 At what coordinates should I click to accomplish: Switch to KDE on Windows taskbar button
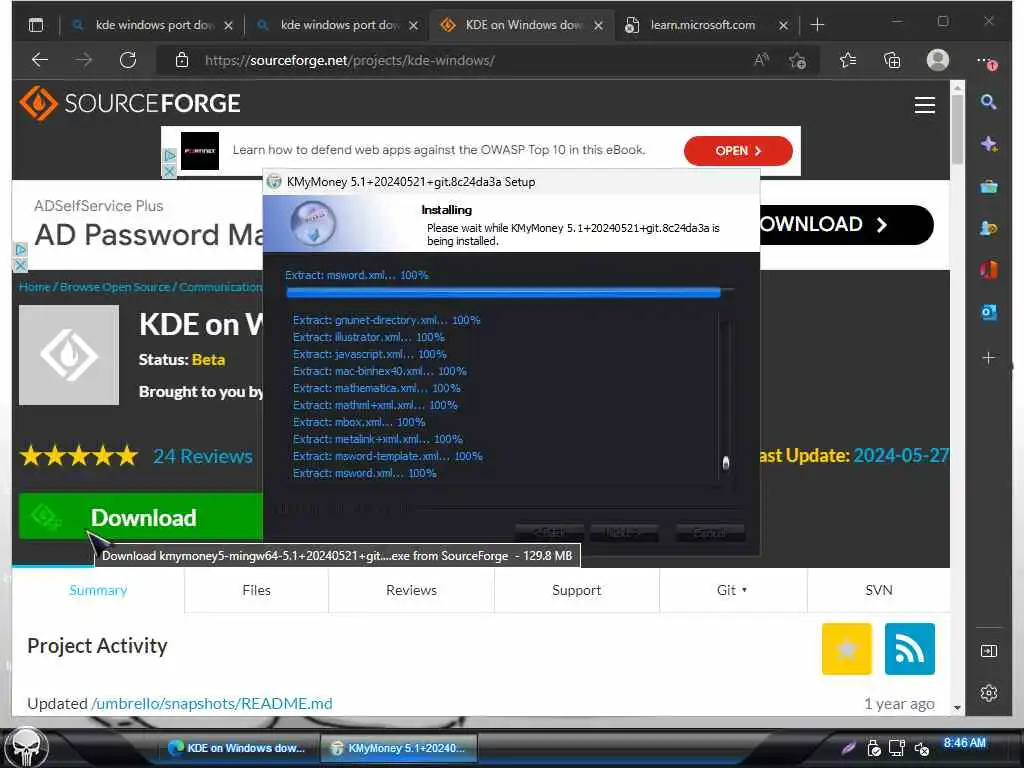pos(238,748)
